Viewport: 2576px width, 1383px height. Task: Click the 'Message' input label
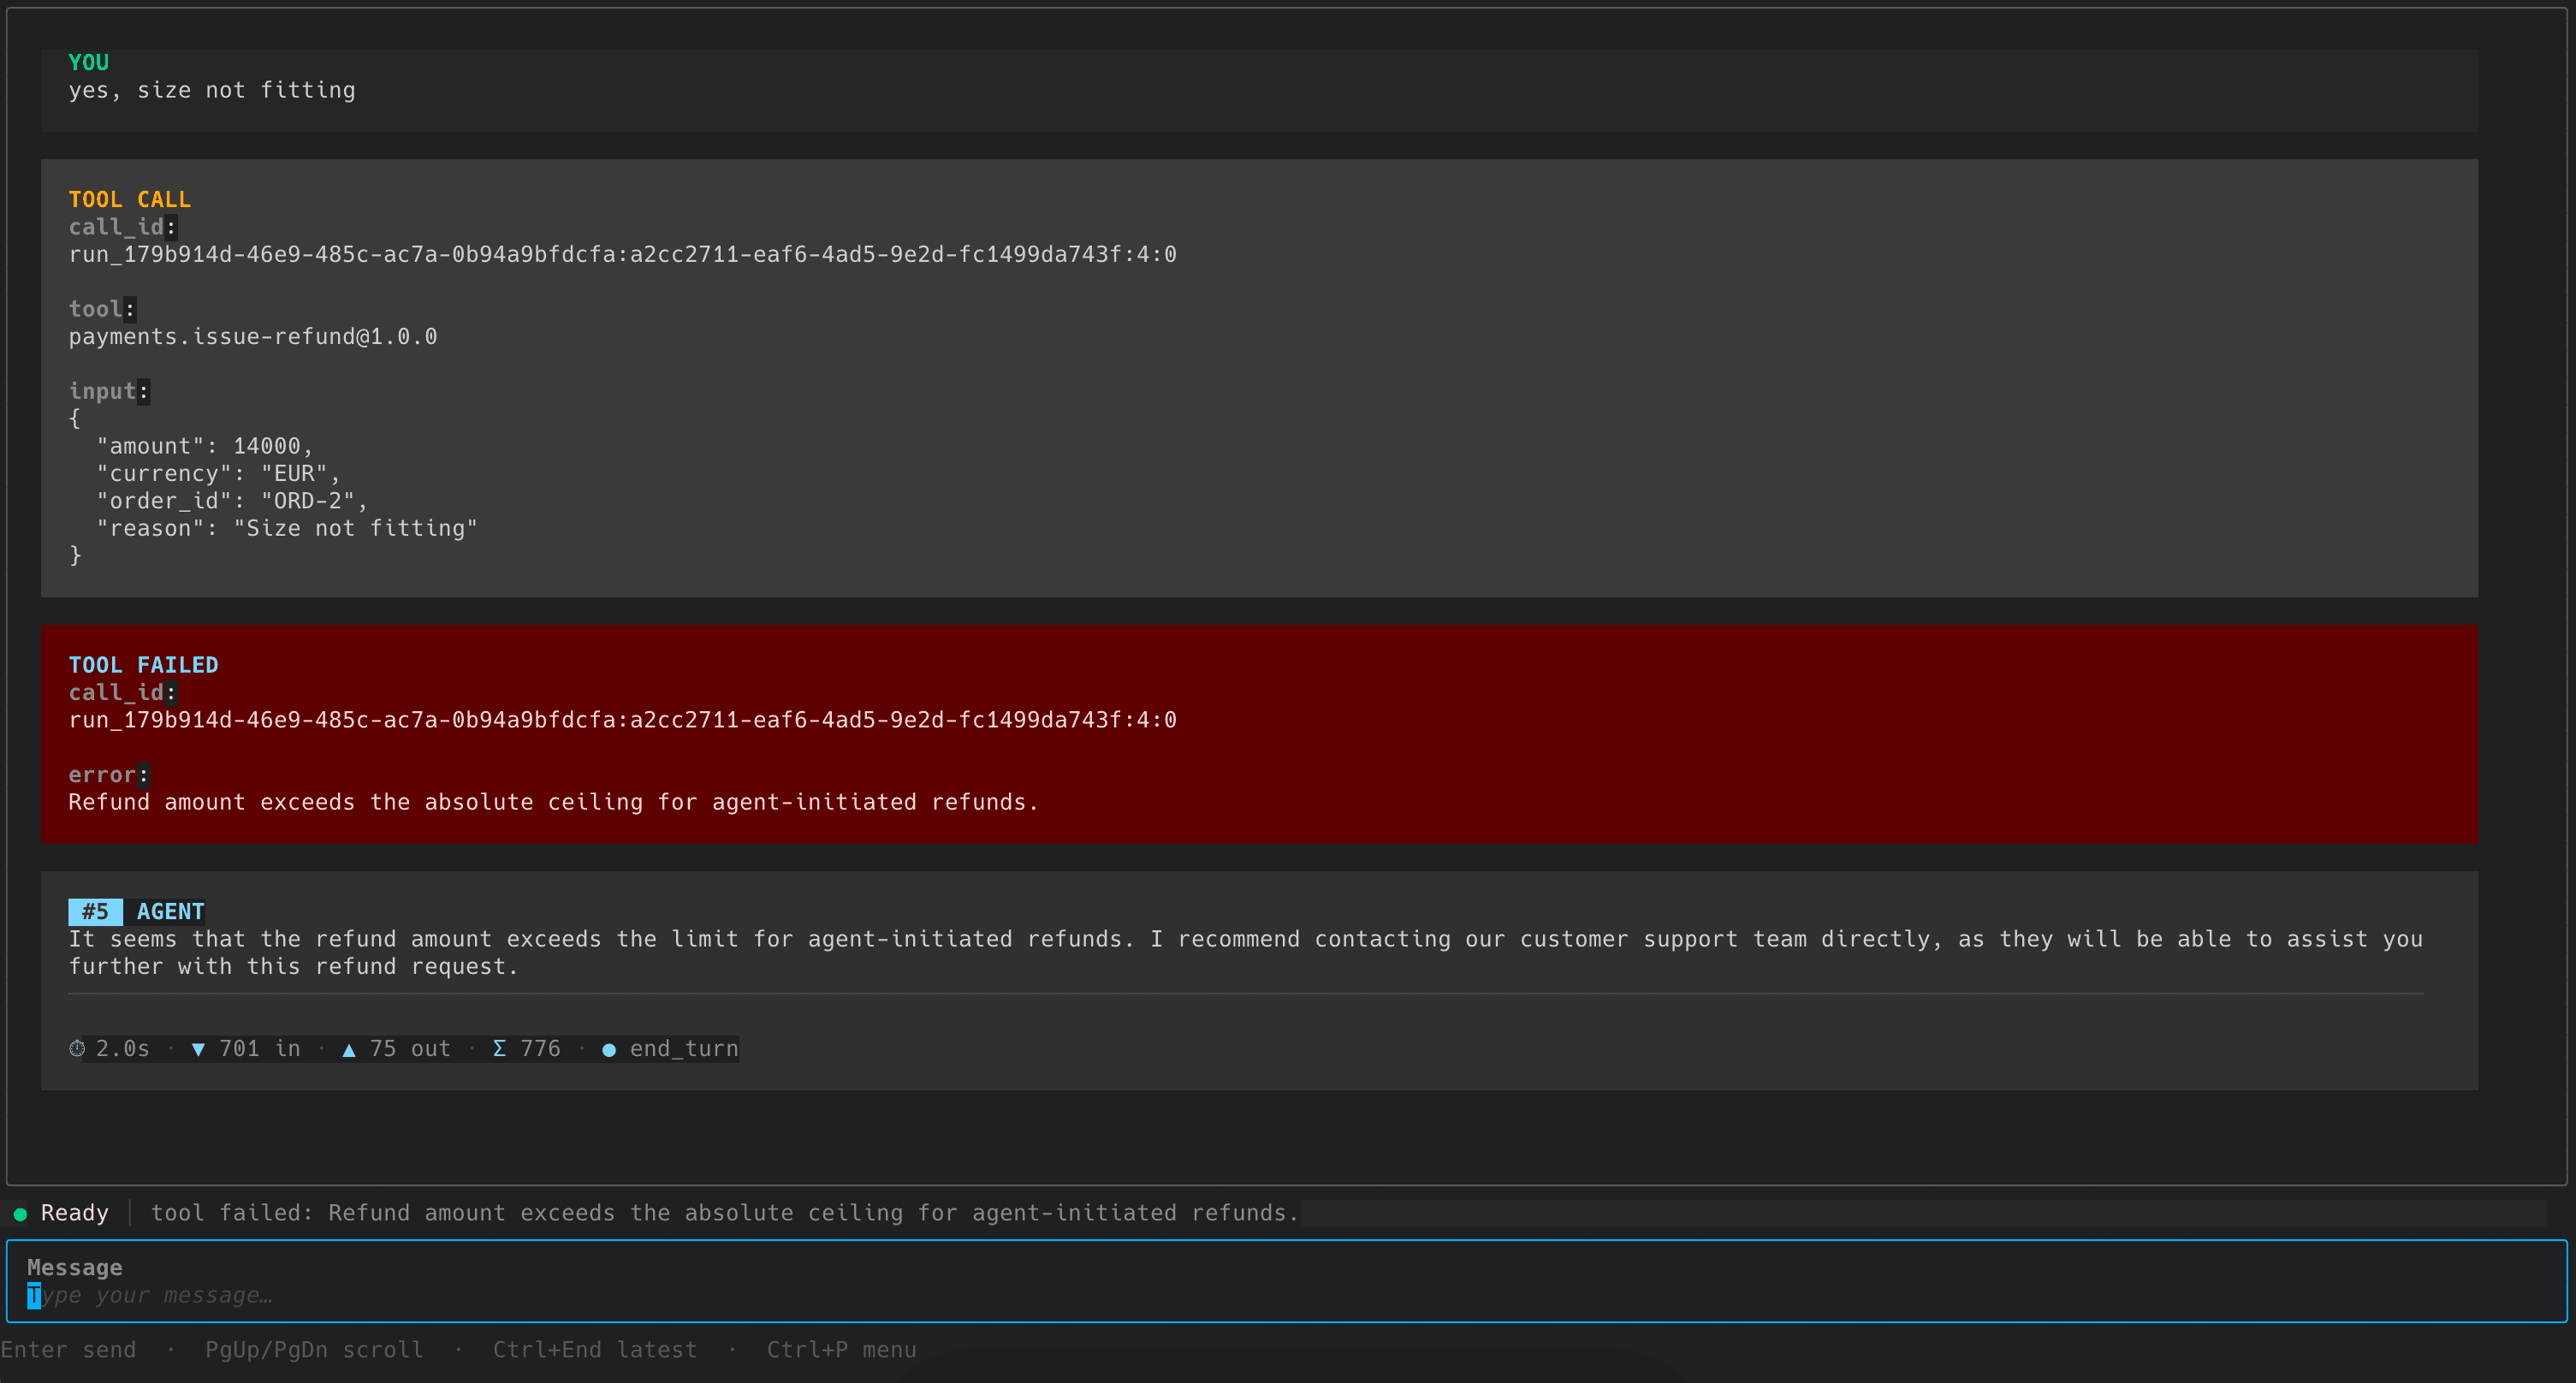75,1267
